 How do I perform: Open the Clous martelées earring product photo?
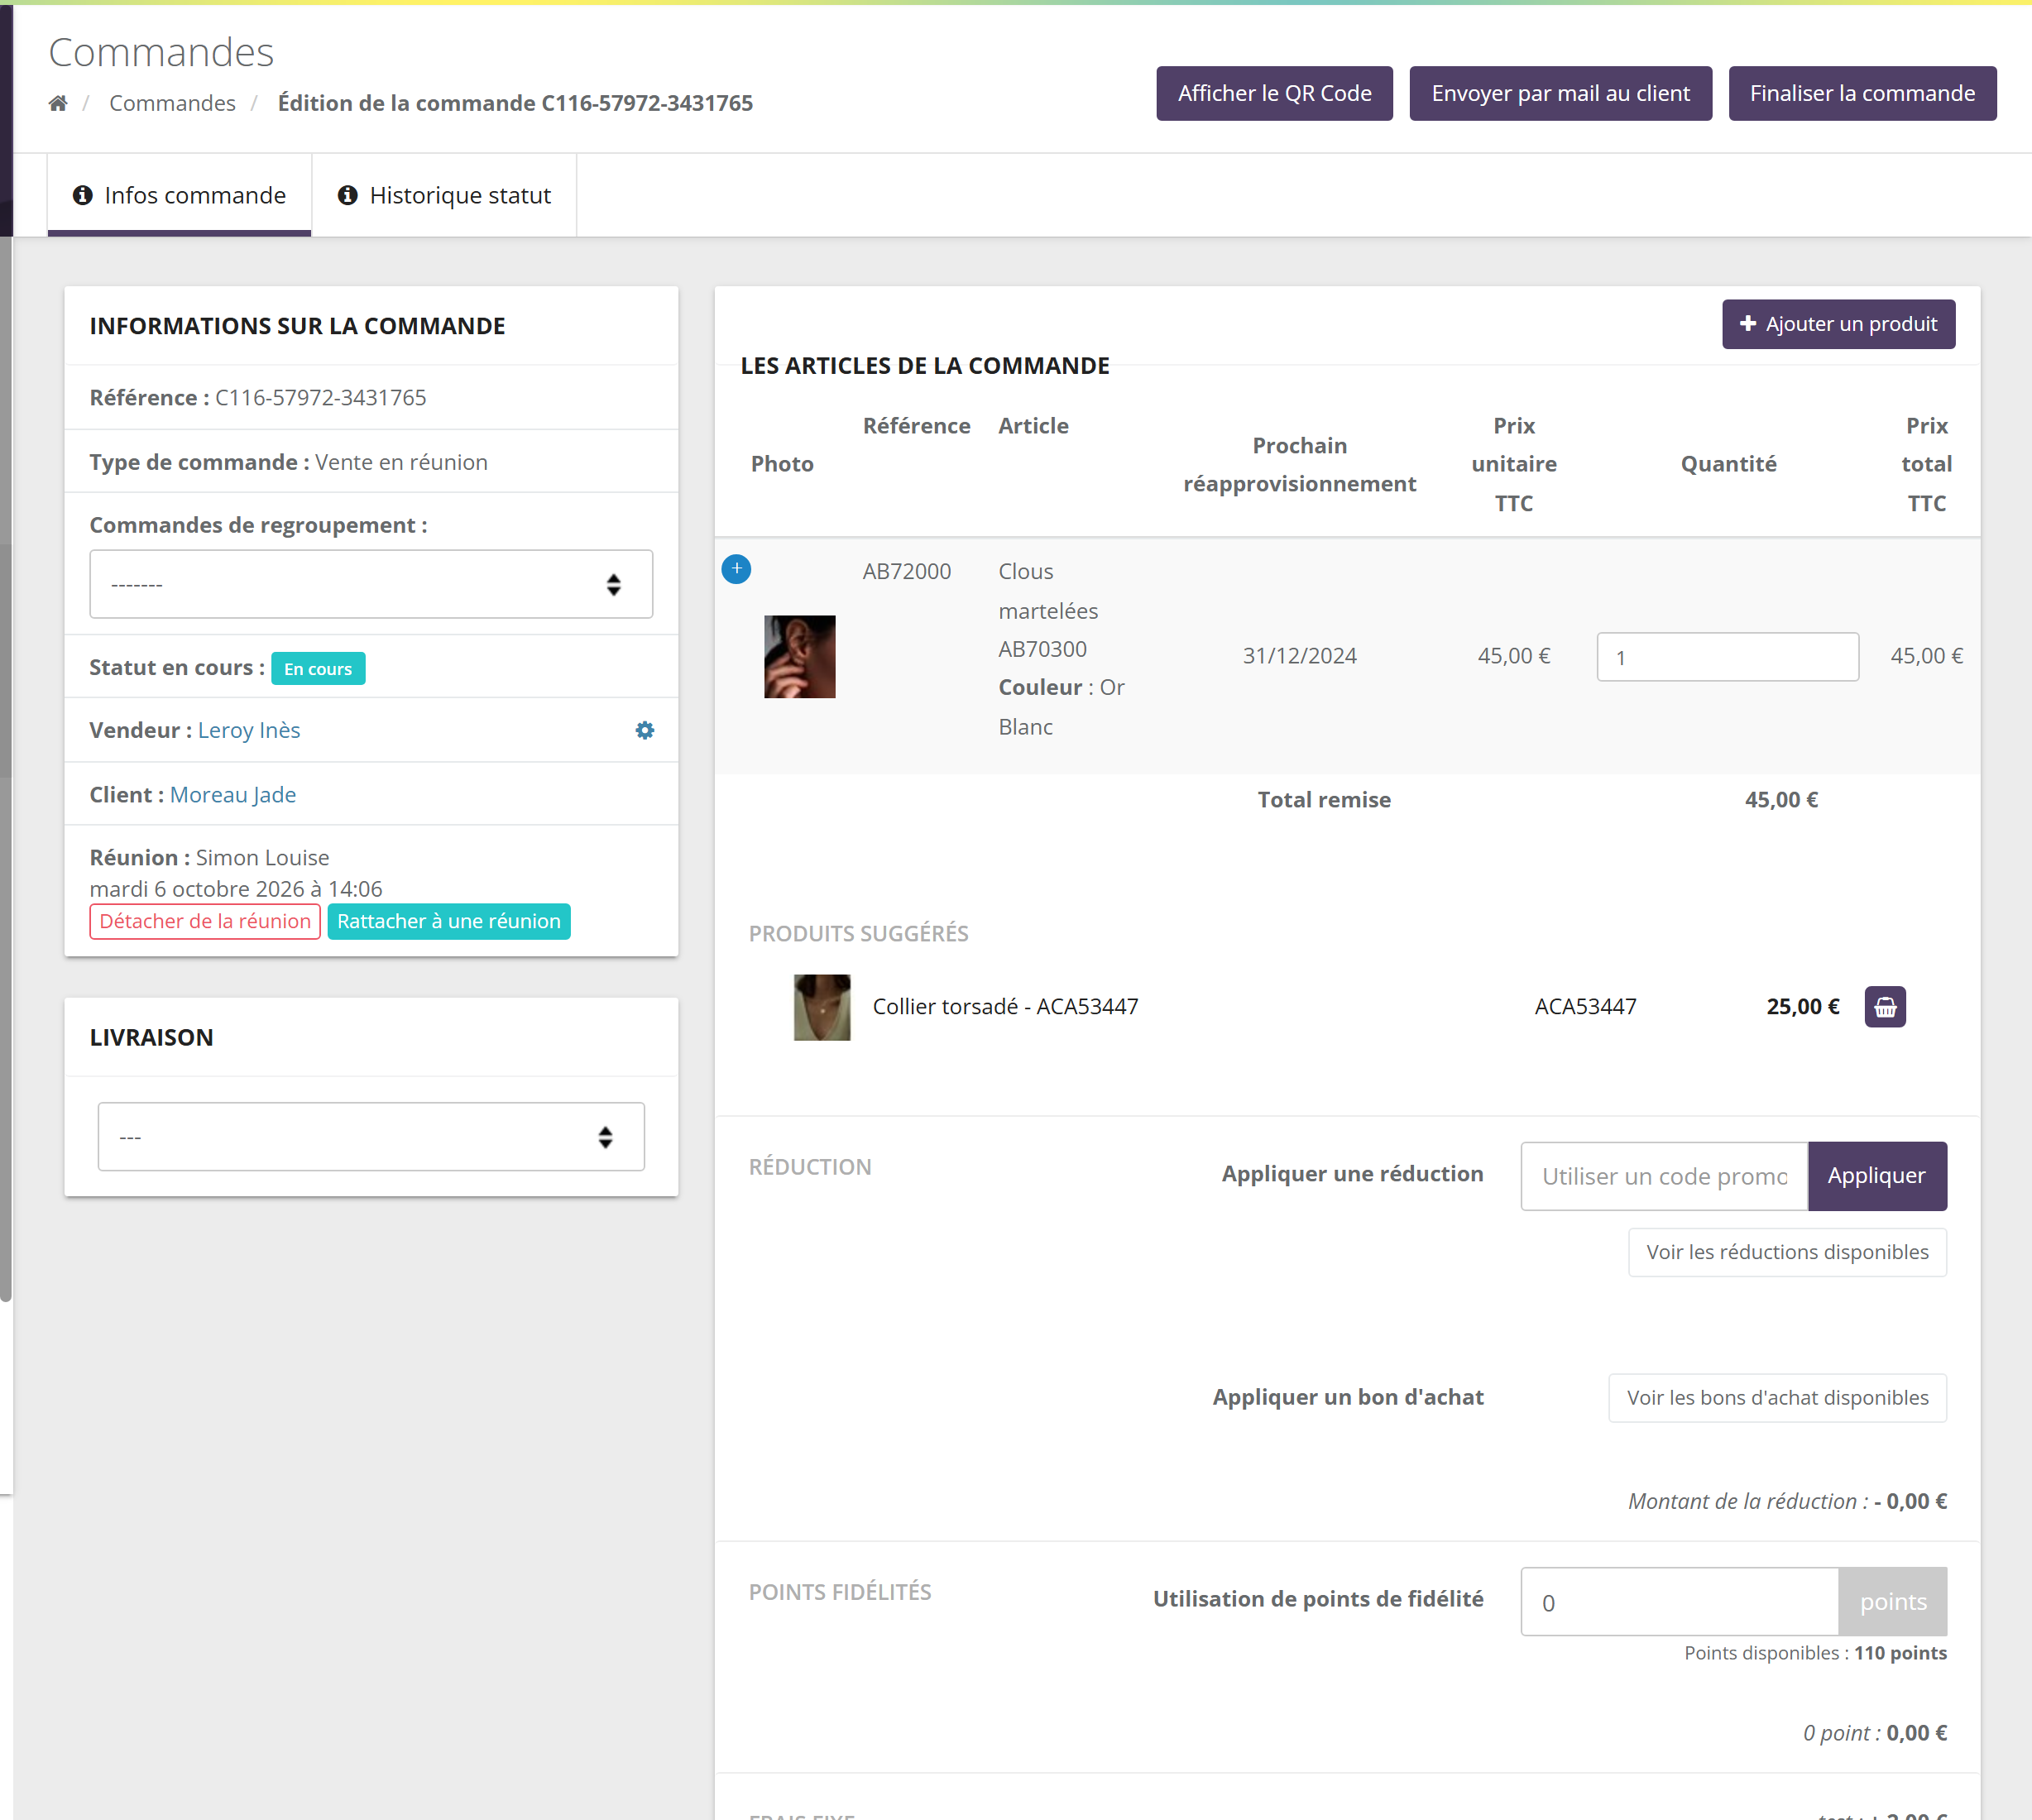pyautogui.click(x=800, y=657)
